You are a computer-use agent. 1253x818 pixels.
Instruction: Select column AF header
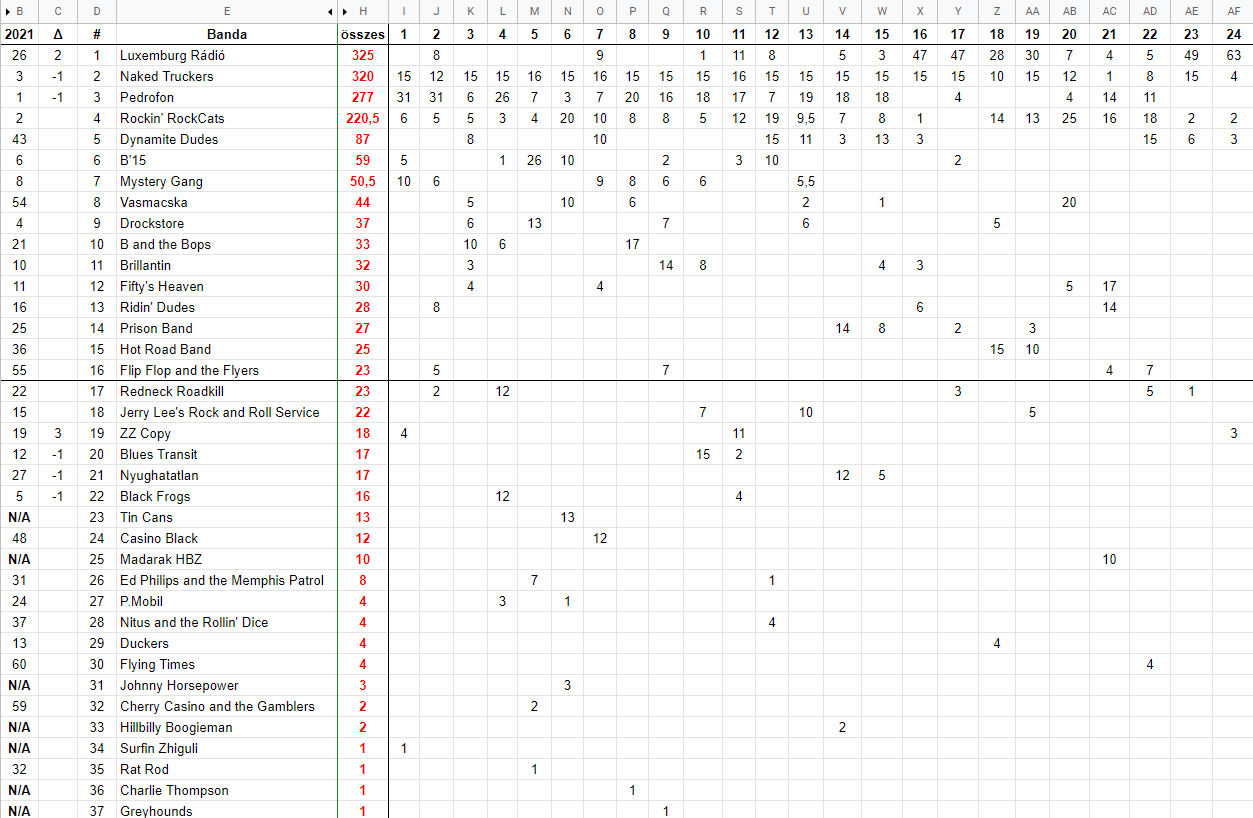coord(1233,11)
